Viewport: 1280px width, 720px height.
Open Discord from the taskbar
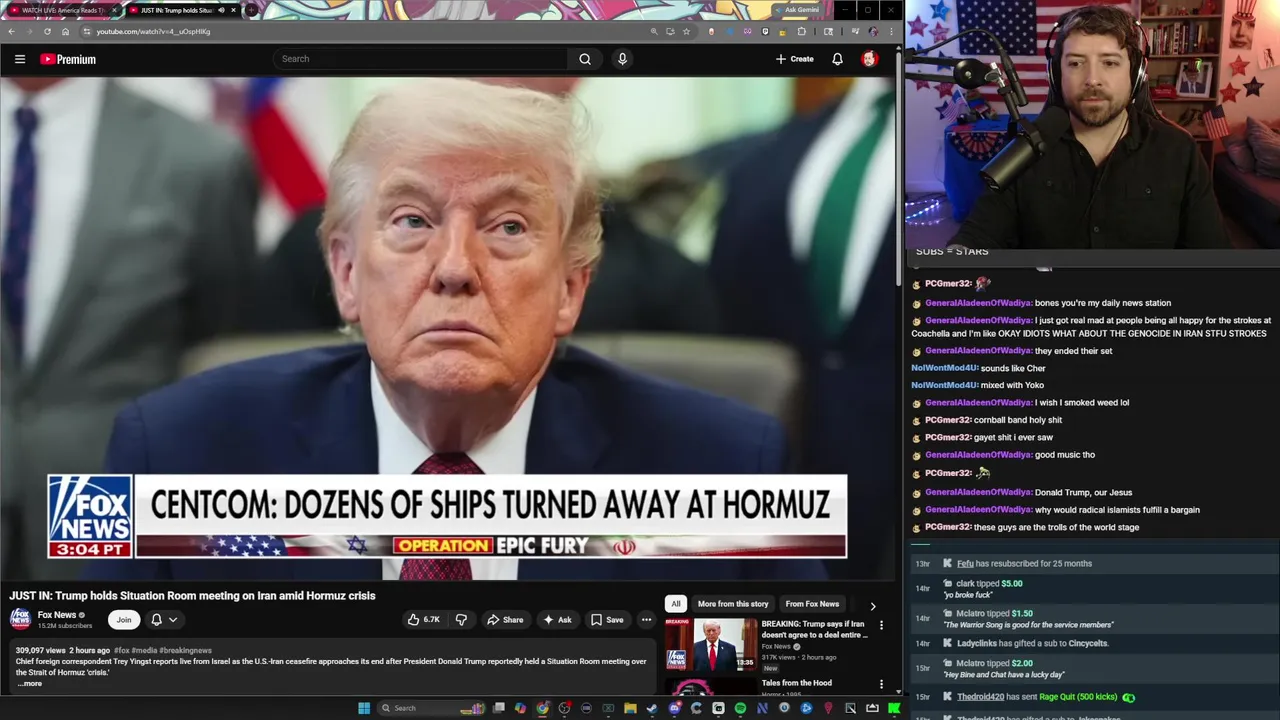click(674, 708)
